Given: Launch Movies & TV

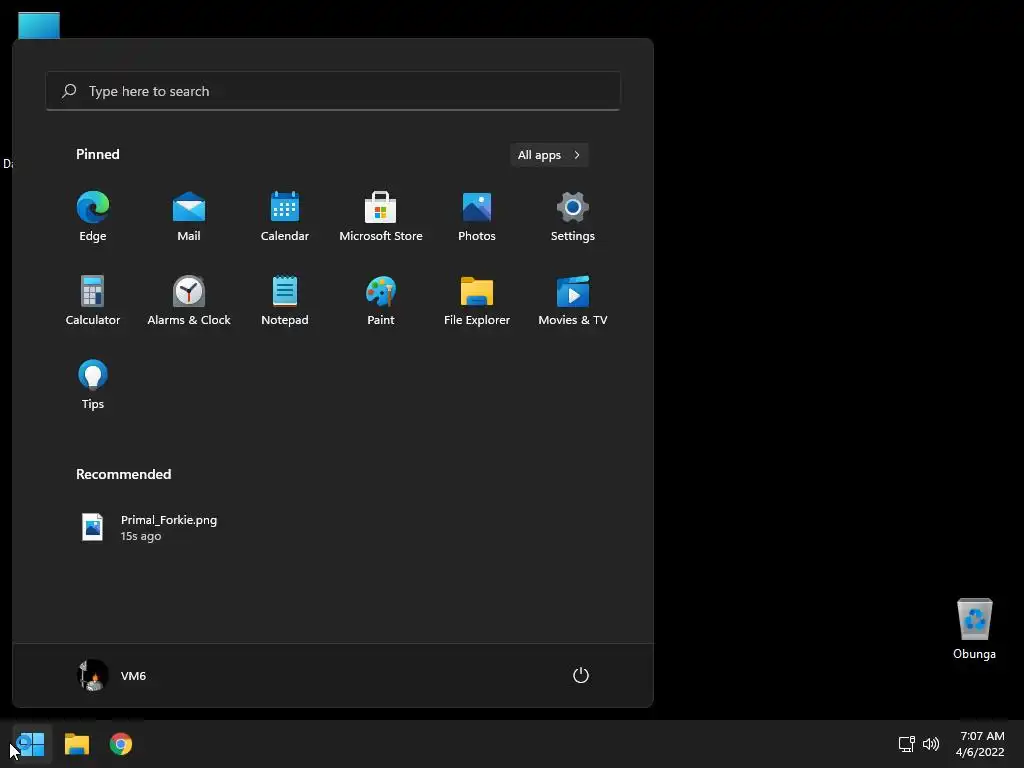Looking at the screenshot, I should (573, 300).
